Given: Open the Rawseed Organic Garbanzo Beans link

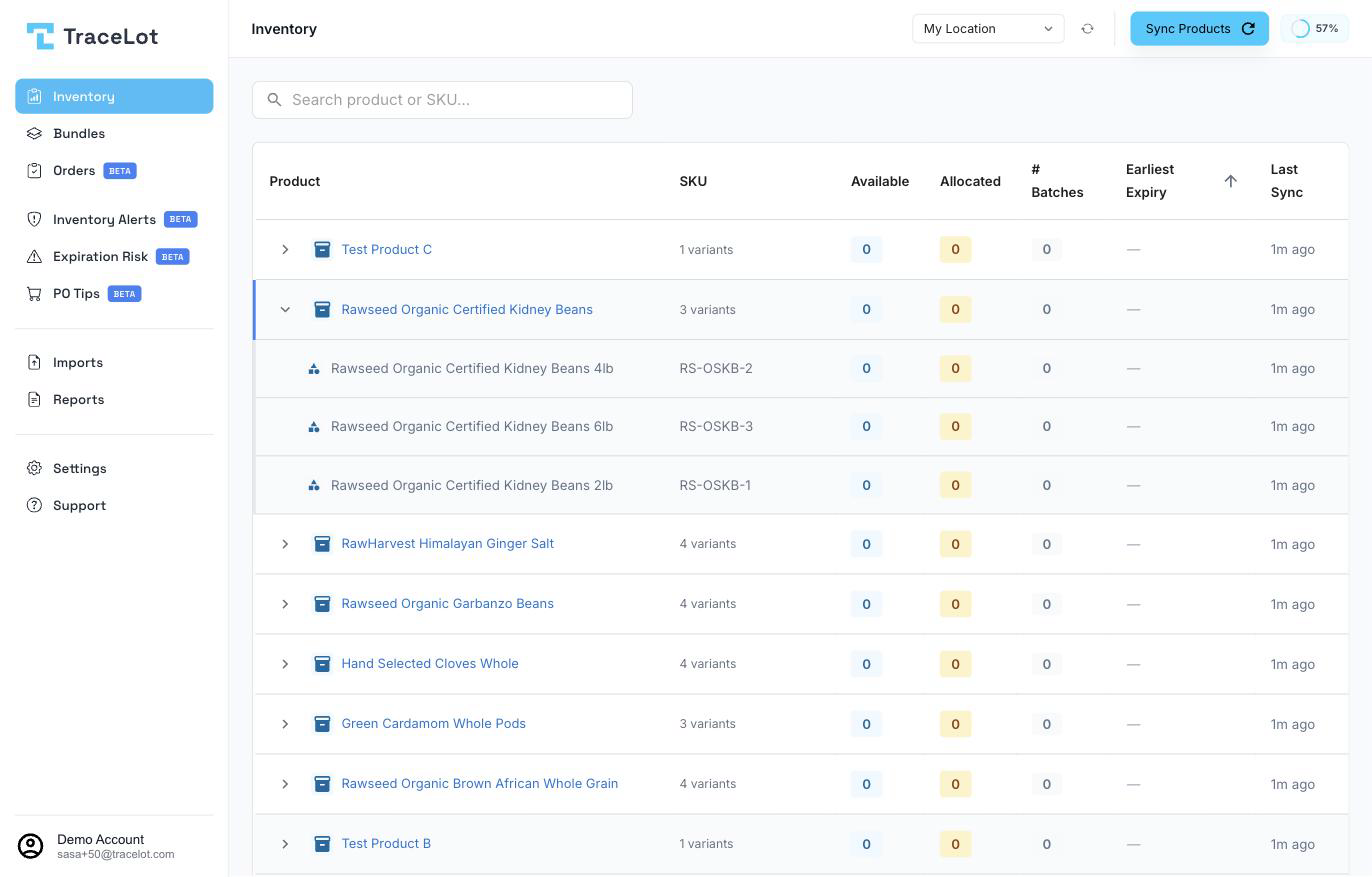Looking at the screenshot, I should tap(447, 603).
